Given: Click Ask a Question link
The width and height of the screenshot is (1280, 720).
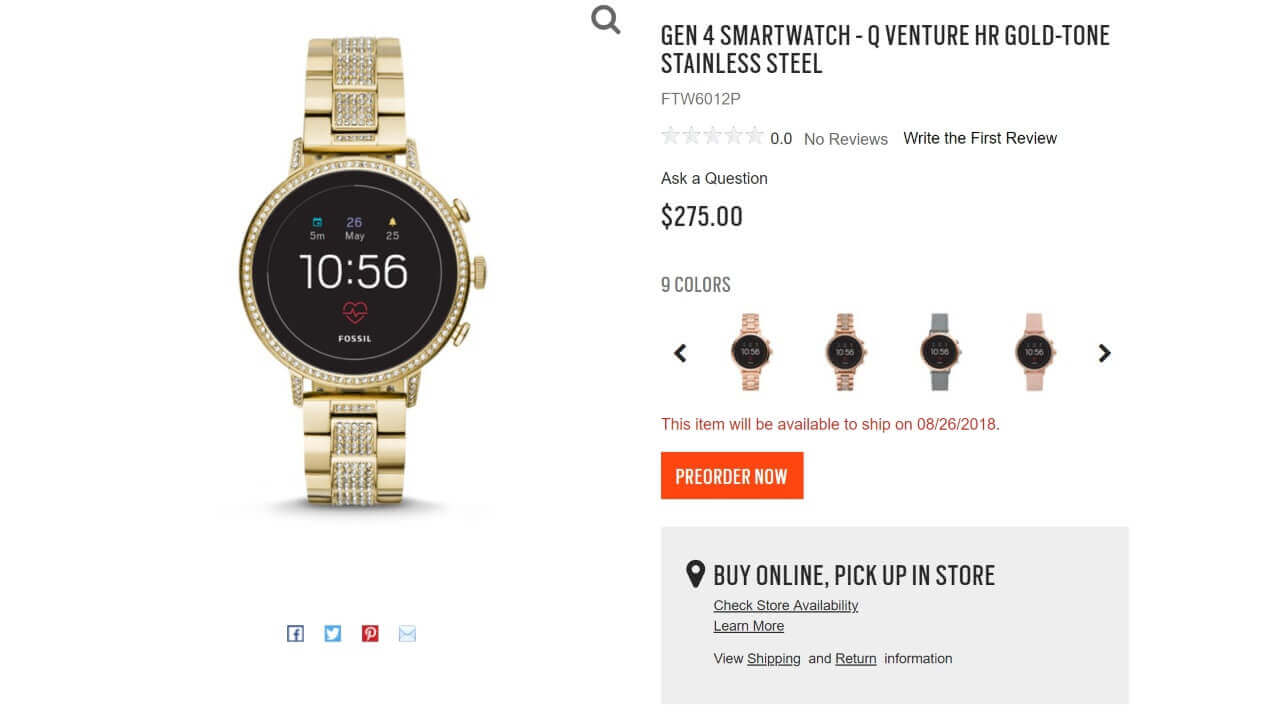Looking at the screenshot, I should tap(714, 178).
